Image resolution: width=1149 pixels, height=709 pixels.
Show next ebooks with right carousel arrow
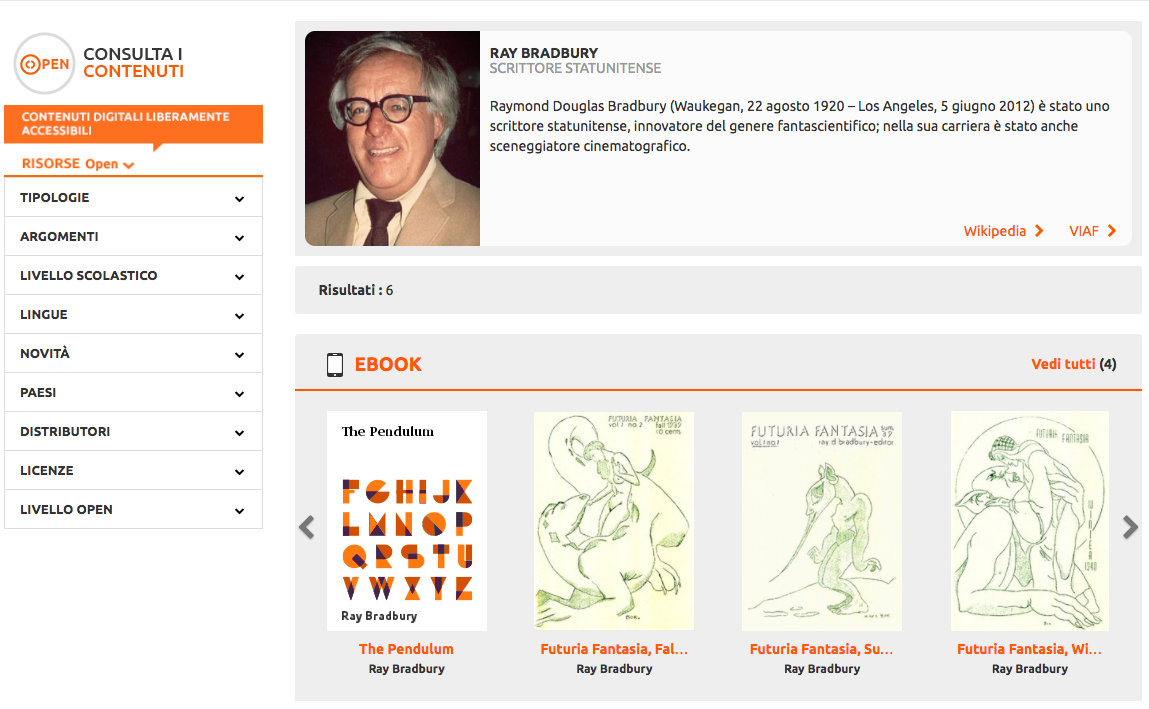(1131, 527)
